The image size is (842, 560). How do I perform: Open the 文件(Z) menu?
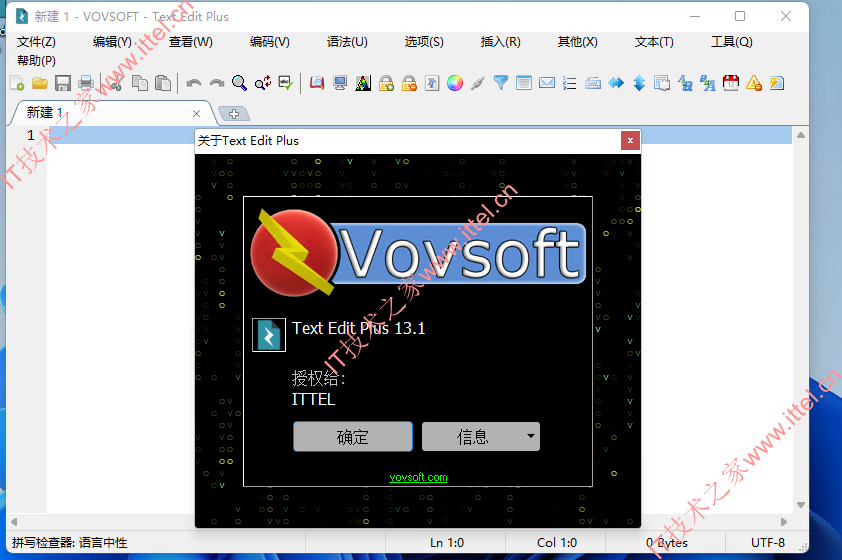(x=36, y=42)
